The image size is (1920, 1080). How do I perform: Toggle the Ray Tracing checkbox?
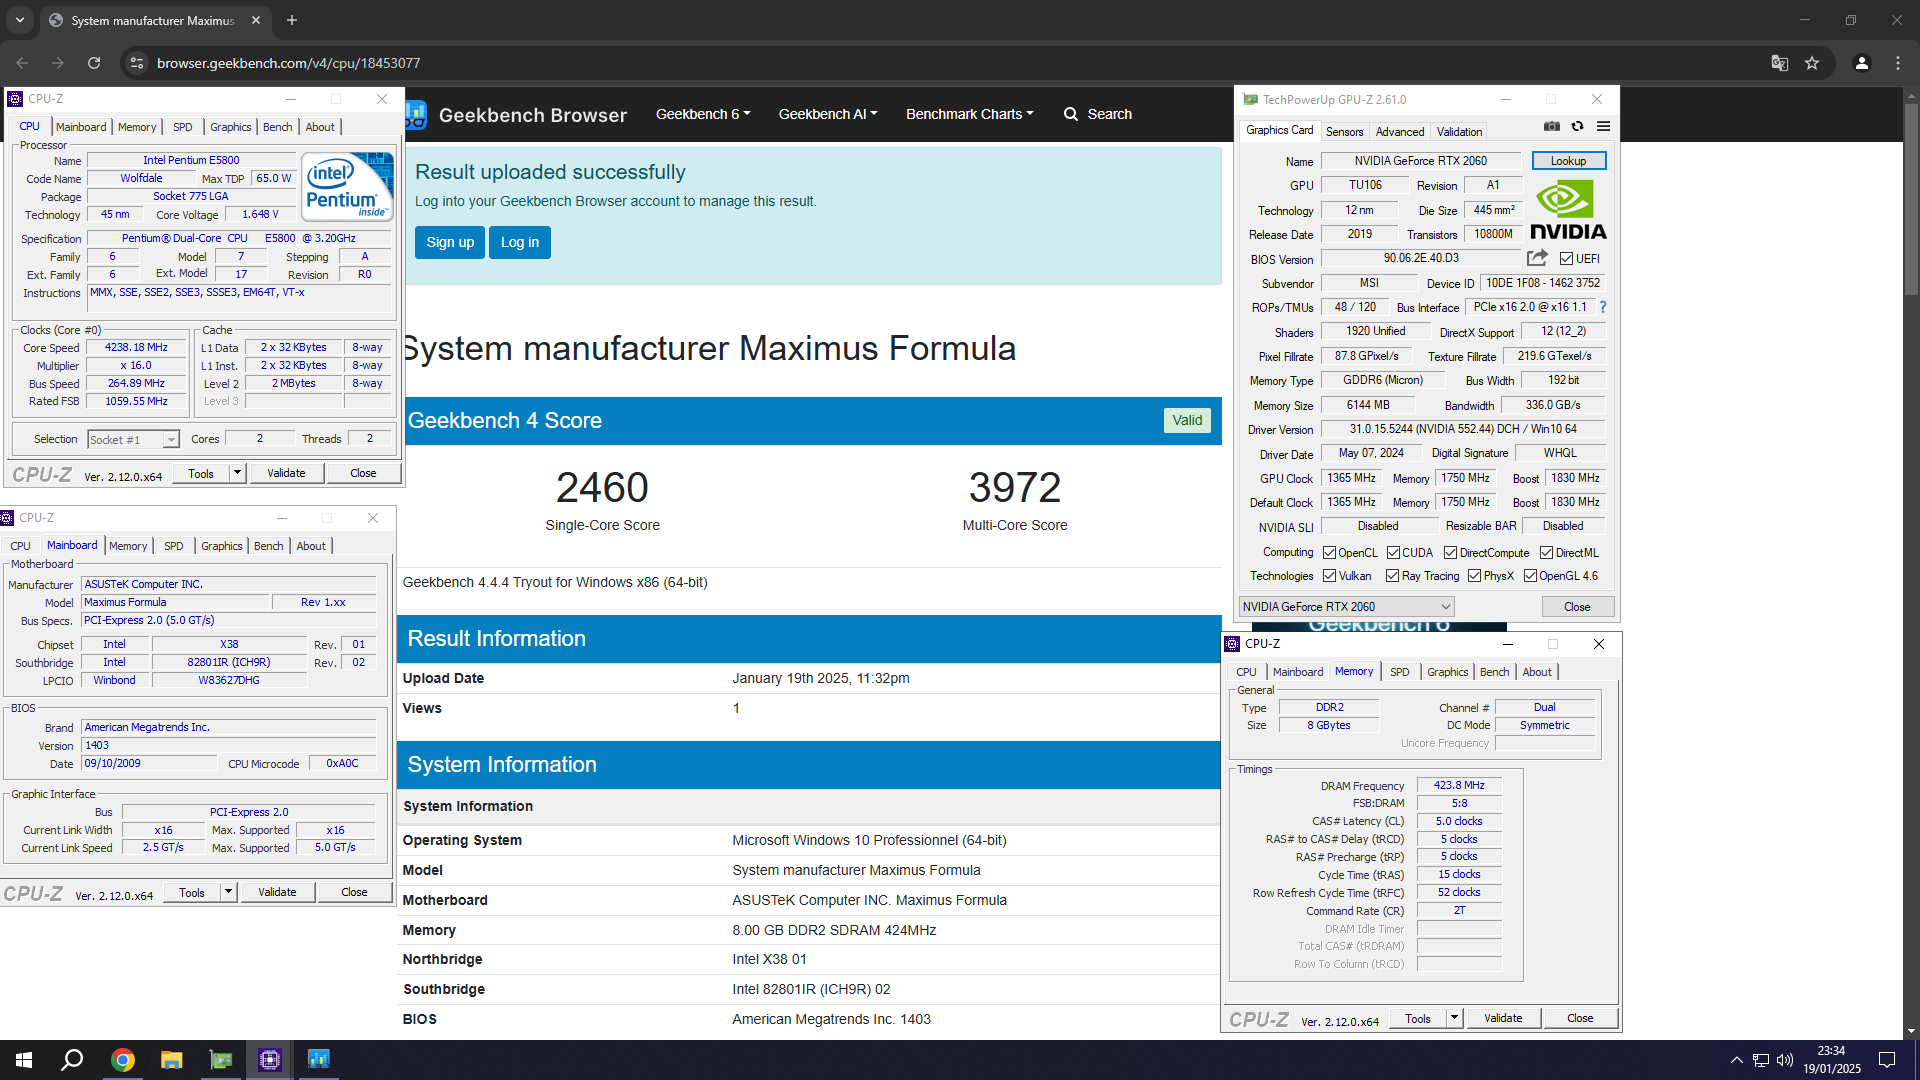pos(1392,576)
